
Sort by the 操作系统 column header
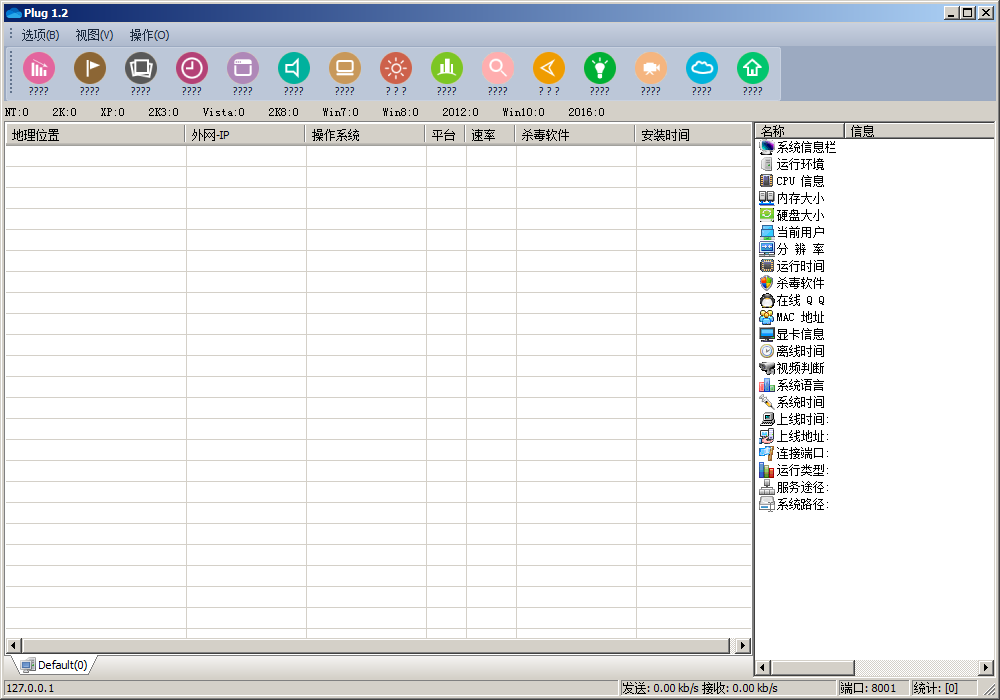point(365,135)
